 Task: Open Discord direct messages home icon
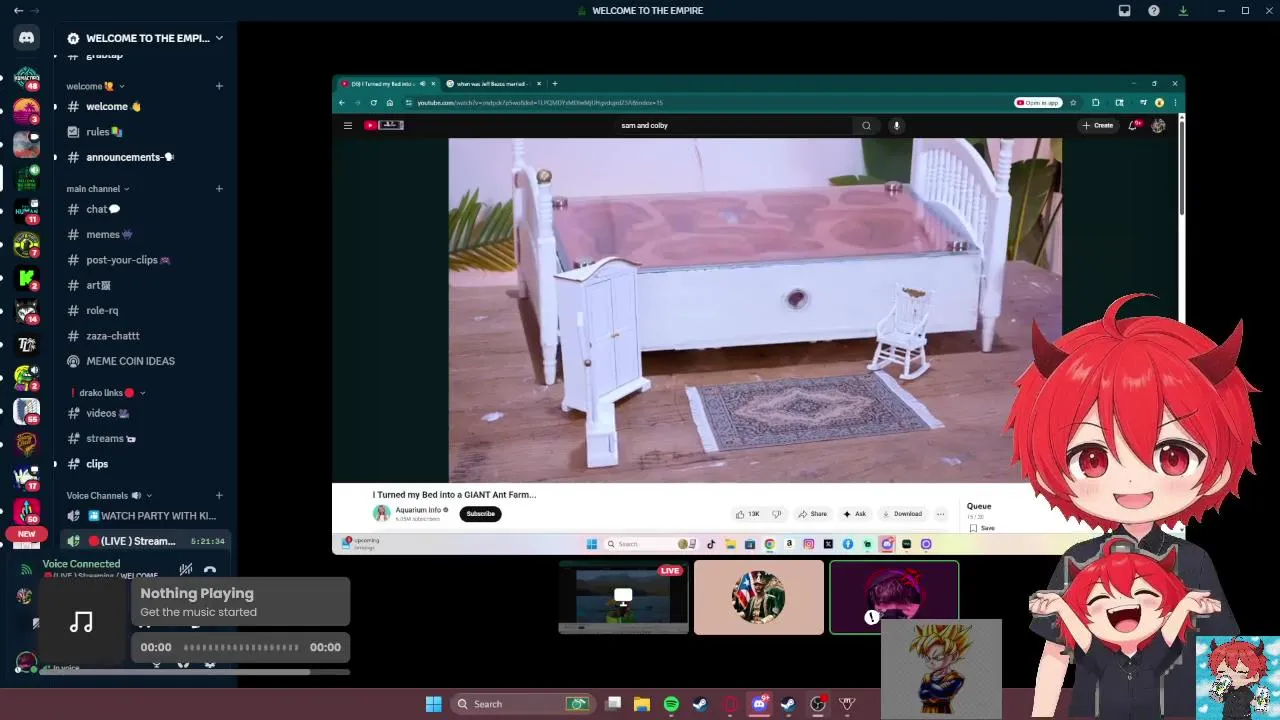[x=27, y=38]
